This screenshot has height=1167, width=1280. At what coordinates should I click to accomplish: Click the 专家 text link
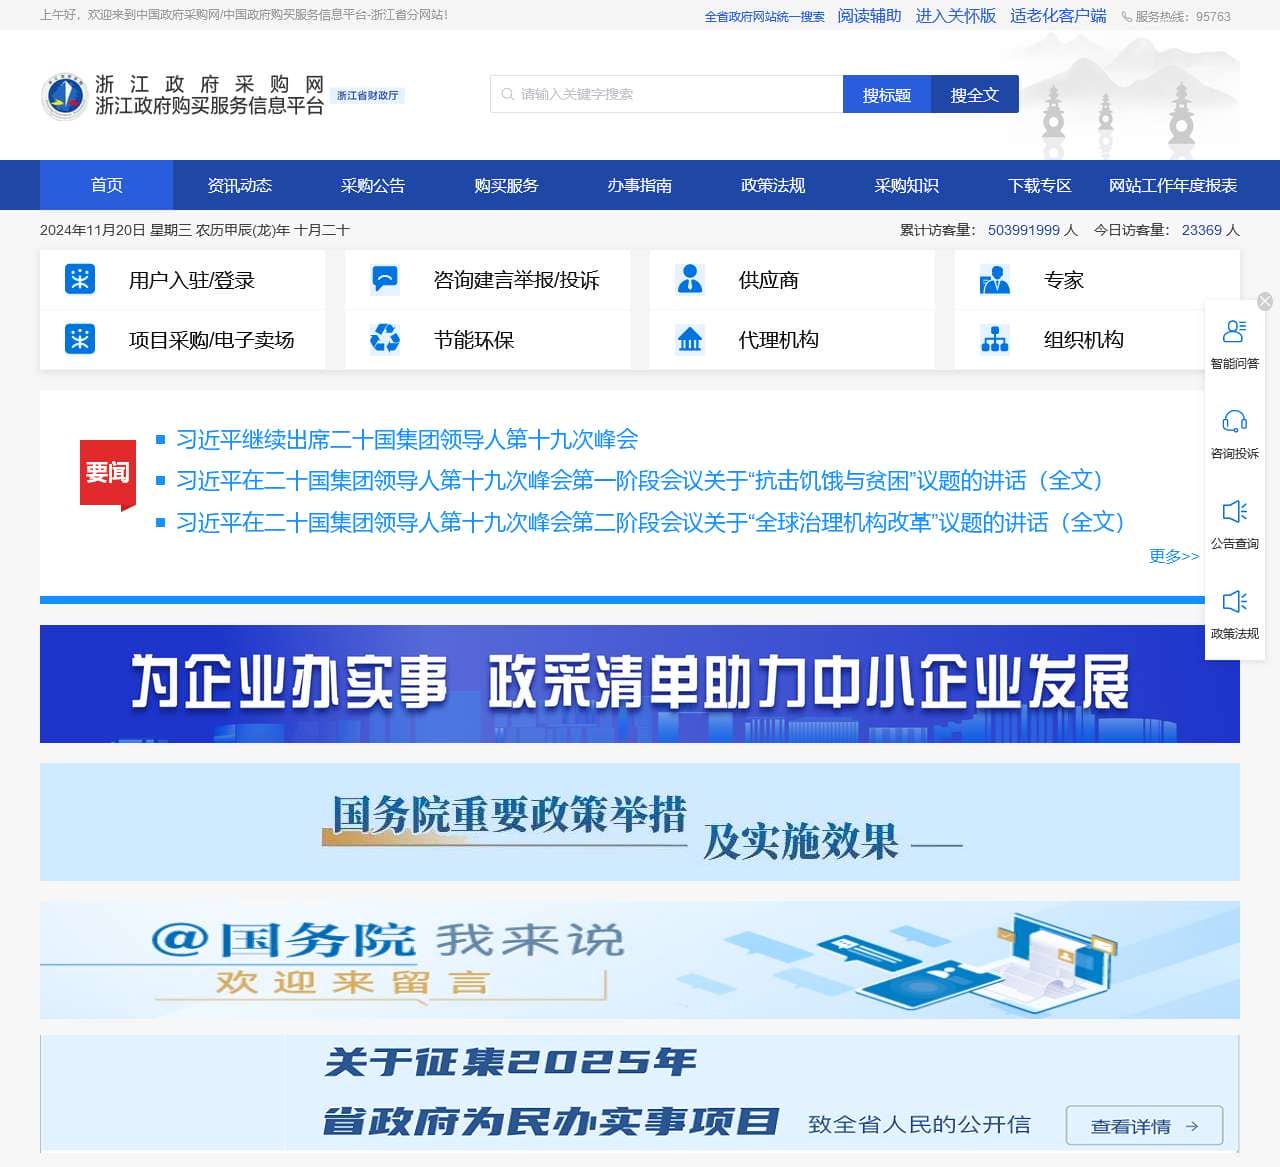click(1064, 280)
